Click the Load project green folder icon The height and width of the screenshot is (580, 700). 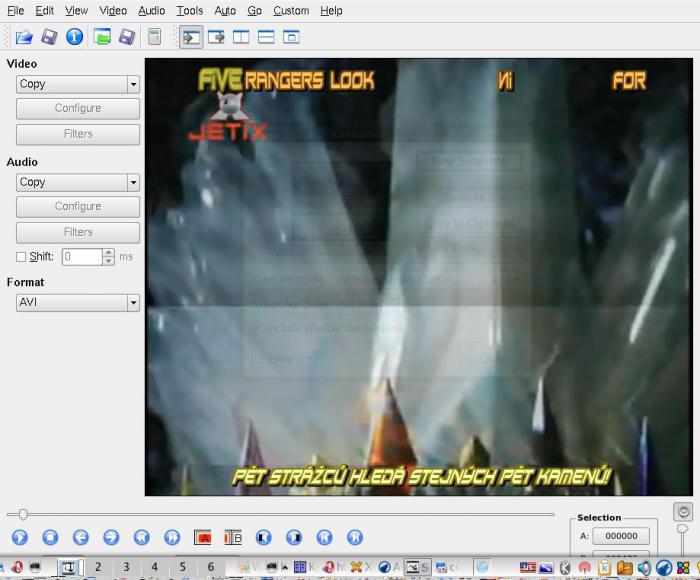click(x=102, y=37)
